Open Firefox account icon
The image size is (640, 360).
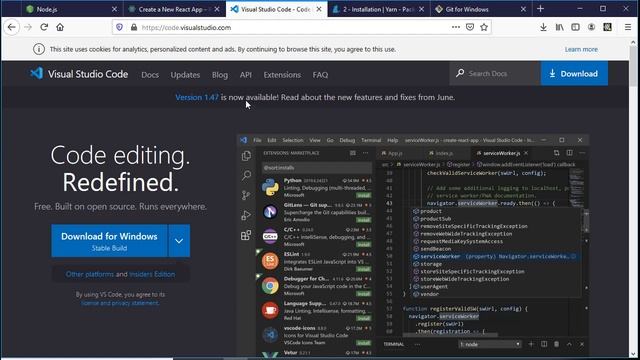coord(591,27)
